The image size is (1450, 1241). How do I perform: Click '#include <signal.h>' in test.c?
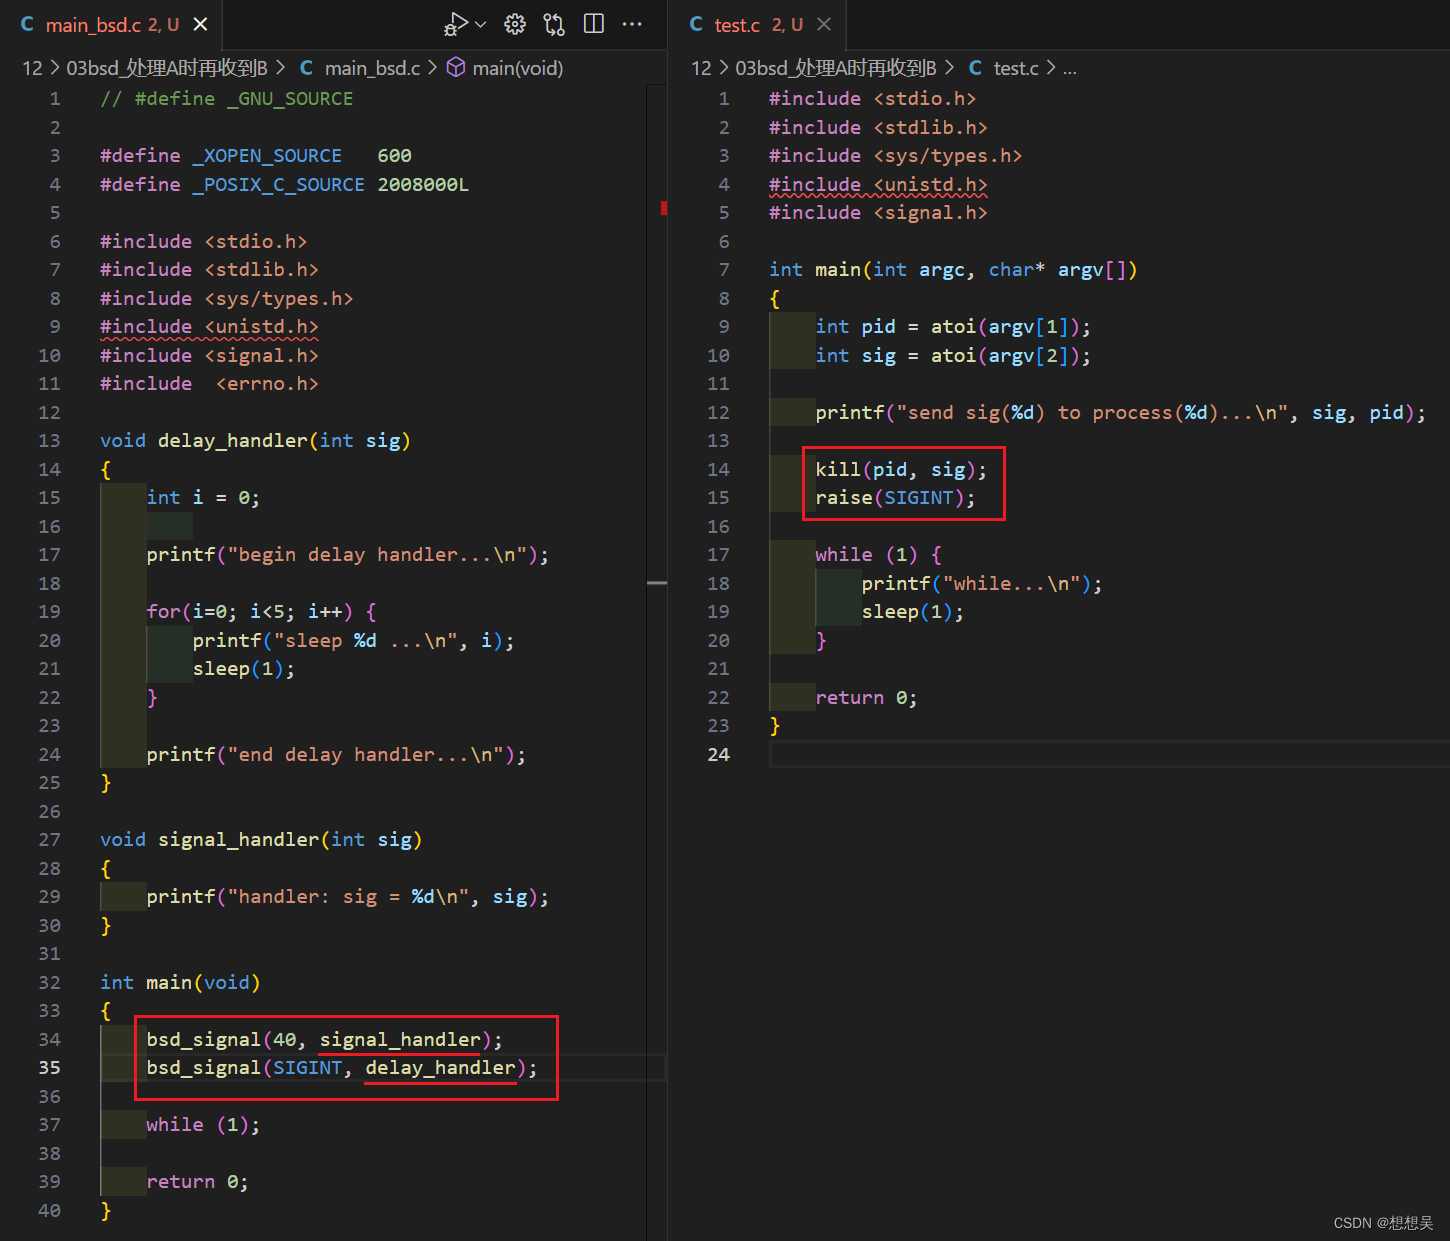pos(878,213)
